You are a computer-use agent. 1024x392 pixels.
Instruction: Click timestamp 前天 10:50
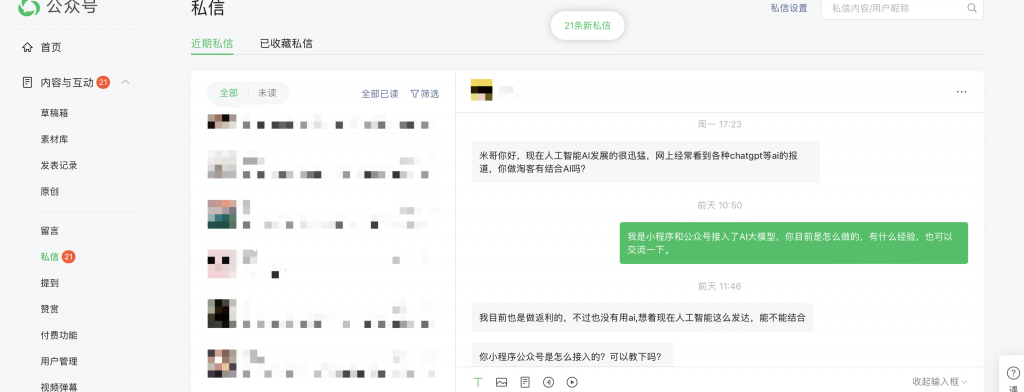[719, 204]
